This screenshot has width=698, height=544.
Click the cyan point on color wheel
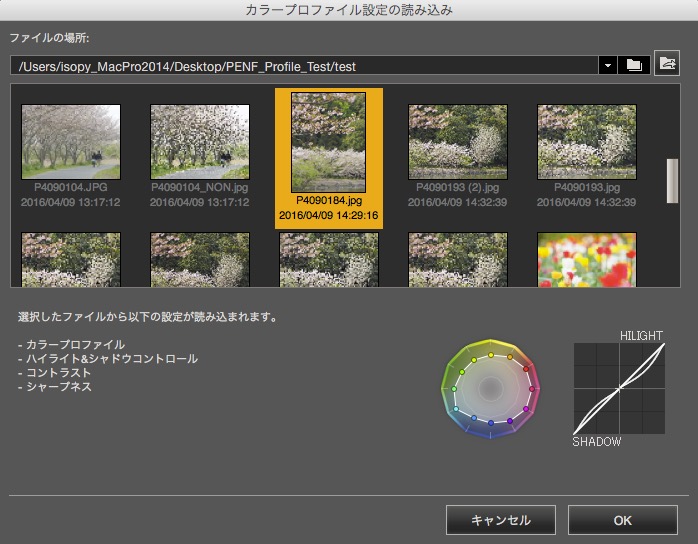pos(456,409)
